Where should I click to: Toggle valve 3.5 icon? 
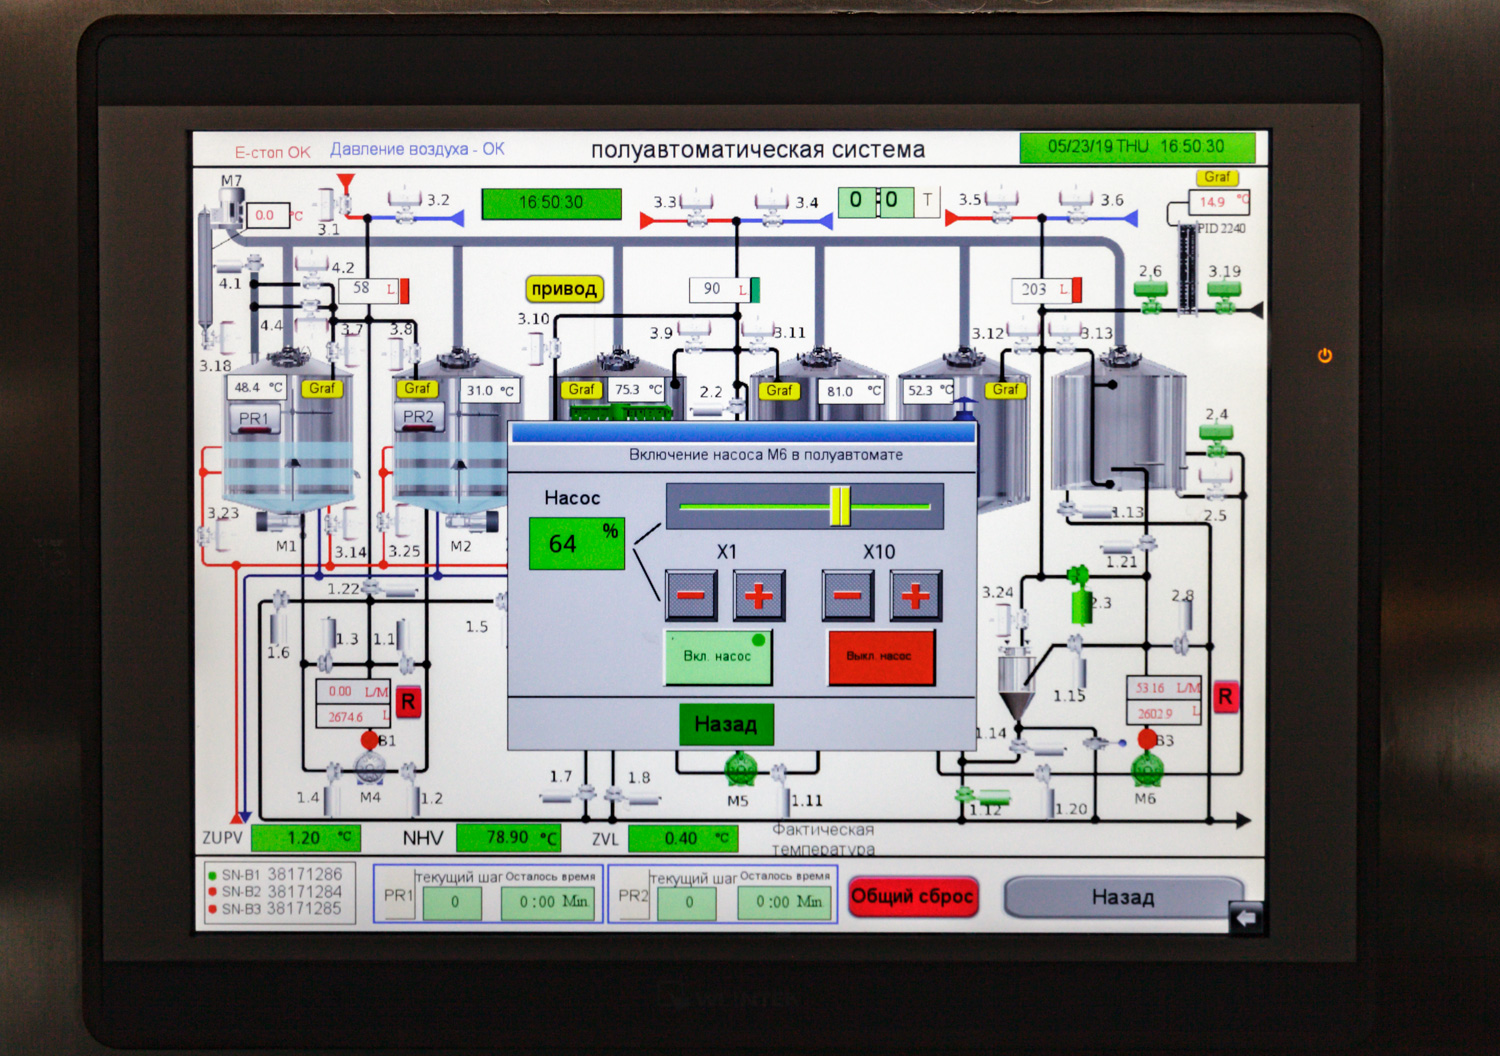tap(1002, 205)
